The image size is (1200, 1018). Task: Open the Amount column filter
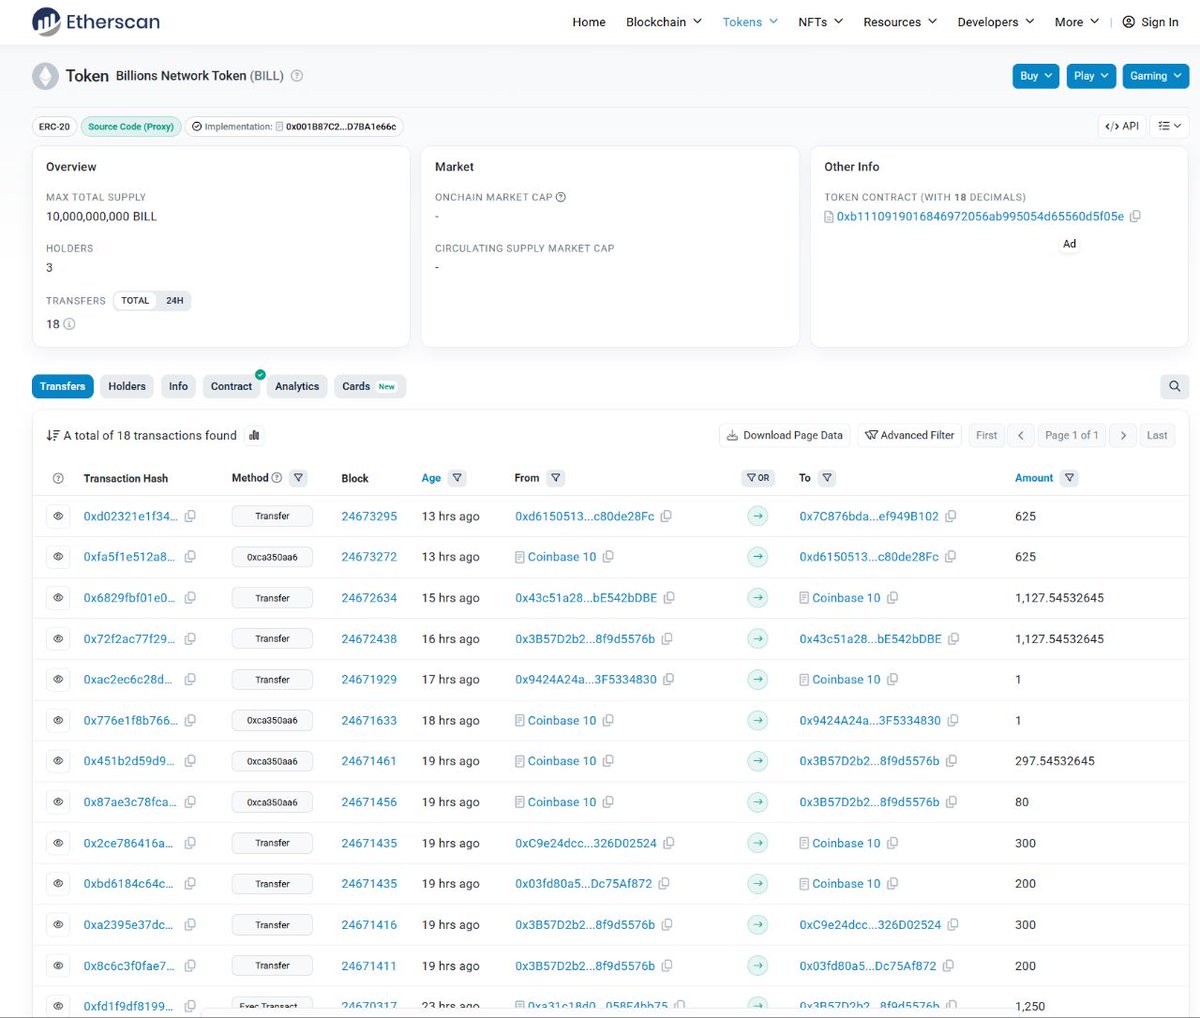coord(1070,478)
